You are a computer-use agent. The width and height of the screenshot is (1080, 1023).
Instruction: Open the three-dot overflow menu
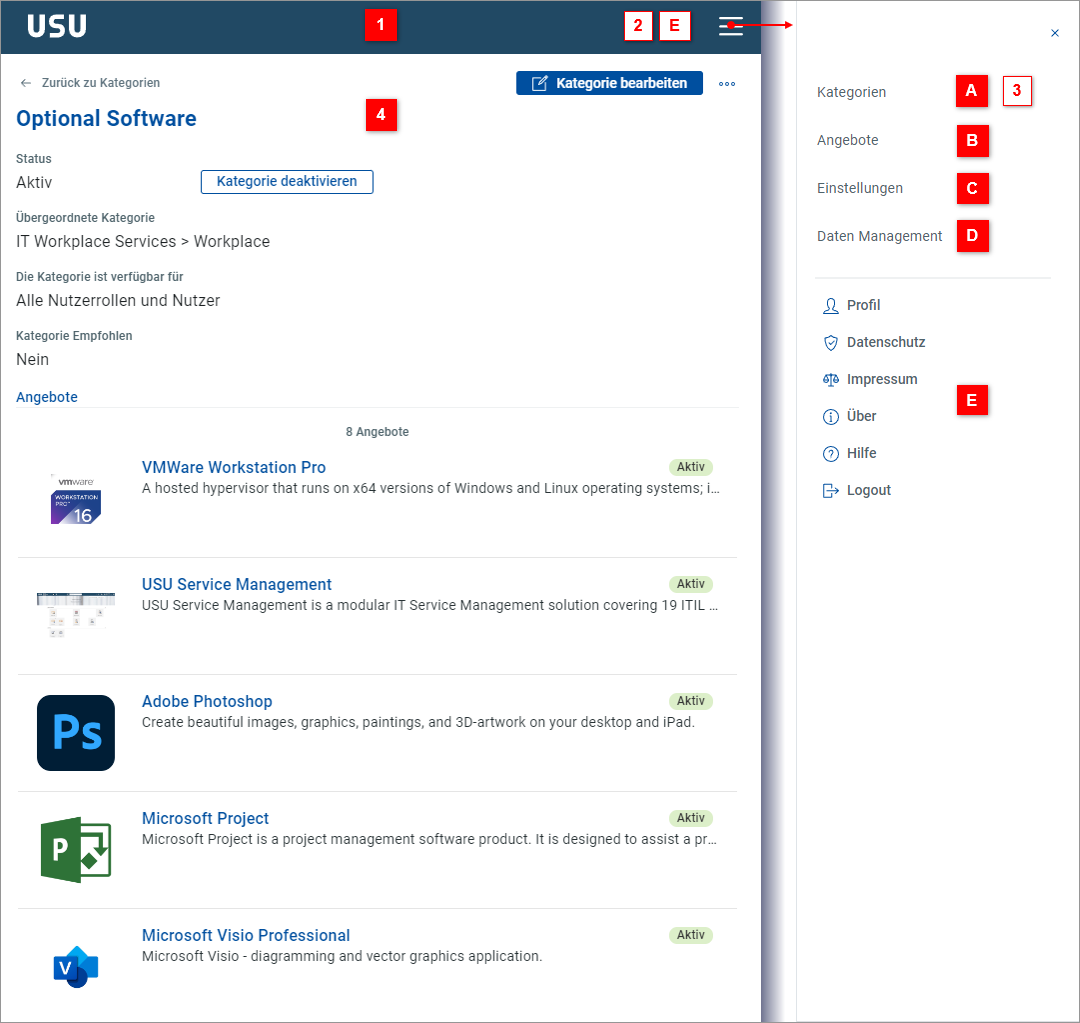(727, 84)
